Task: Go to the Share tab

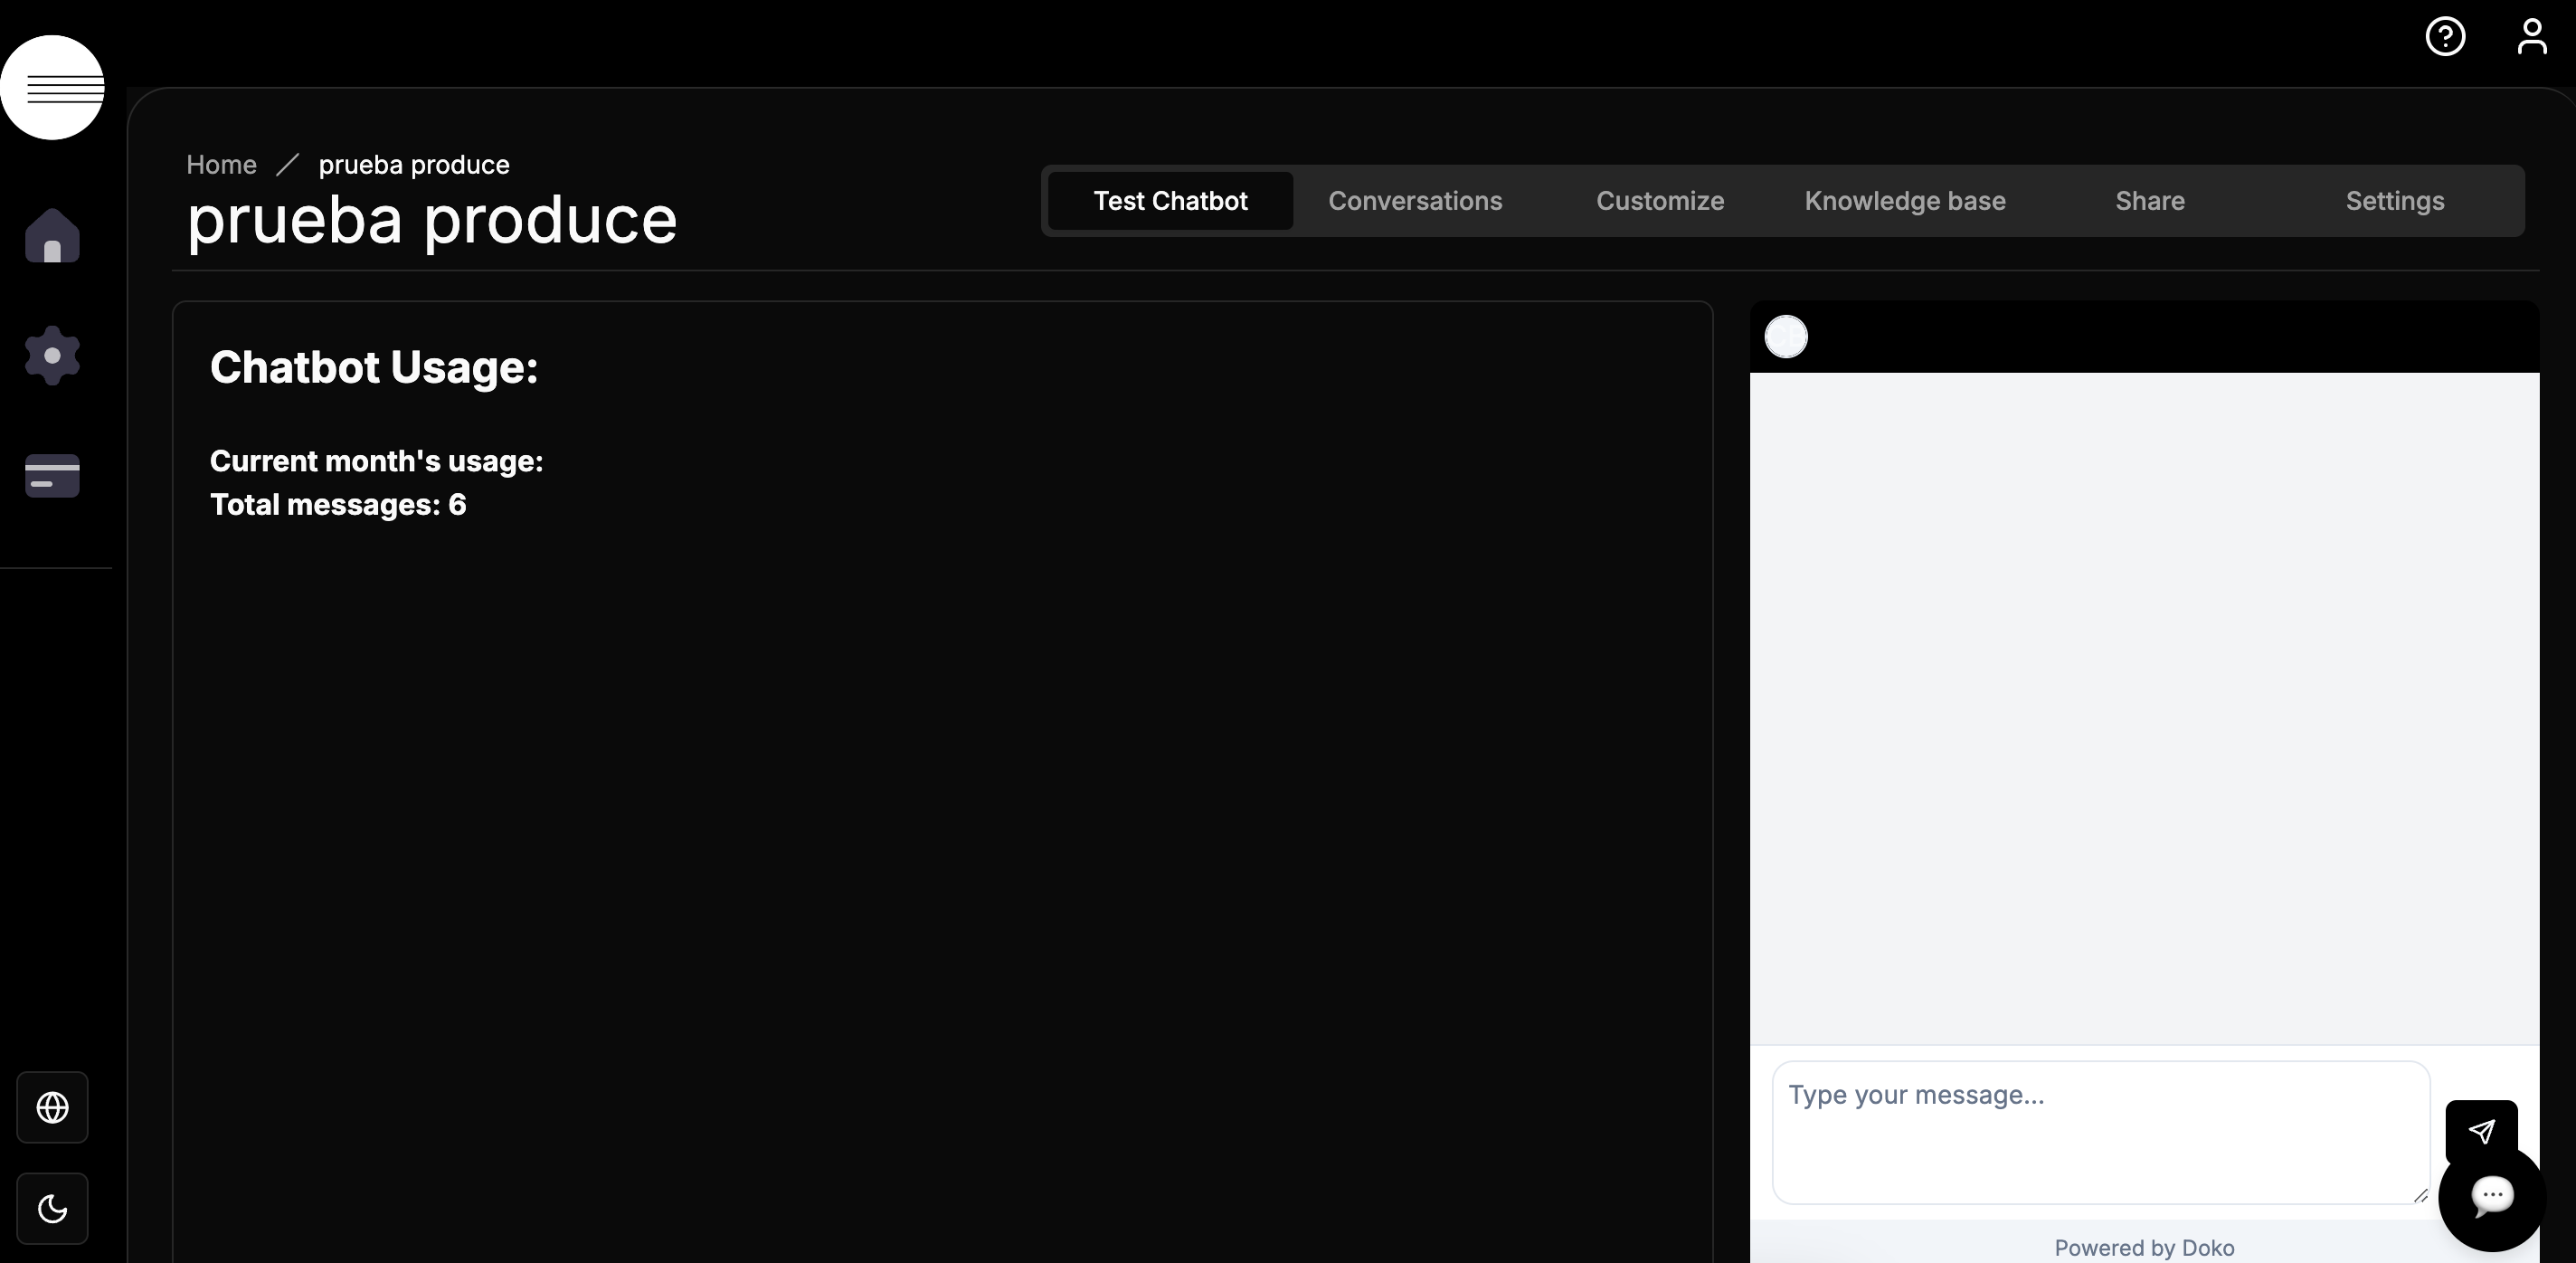Action: [x=2150, y=201]
